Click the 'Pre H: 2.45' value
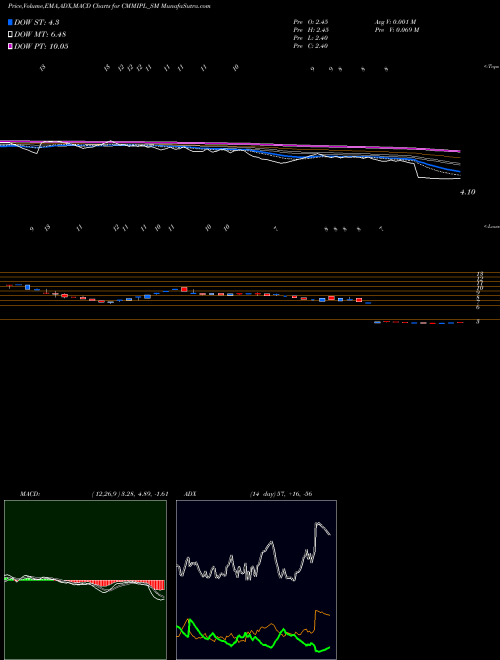Screen dimensions: 500x660 311,30
